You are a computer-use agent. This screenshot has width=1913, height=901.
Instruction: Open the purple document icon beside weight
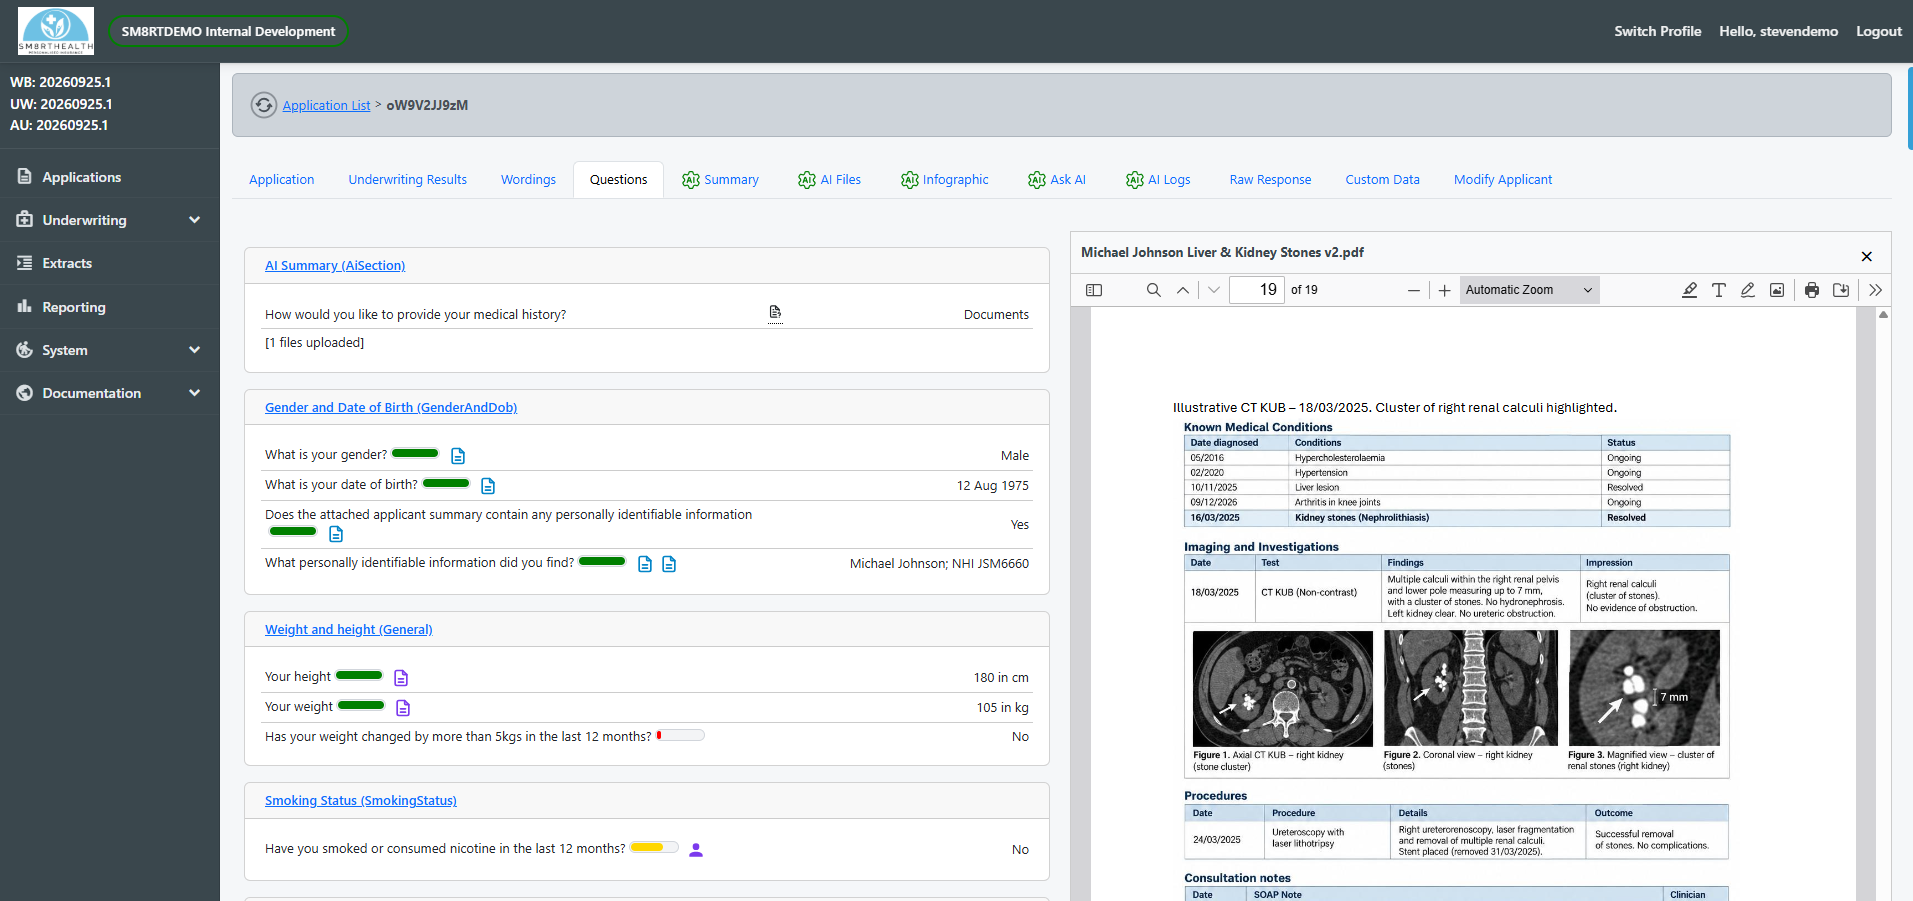403,708
